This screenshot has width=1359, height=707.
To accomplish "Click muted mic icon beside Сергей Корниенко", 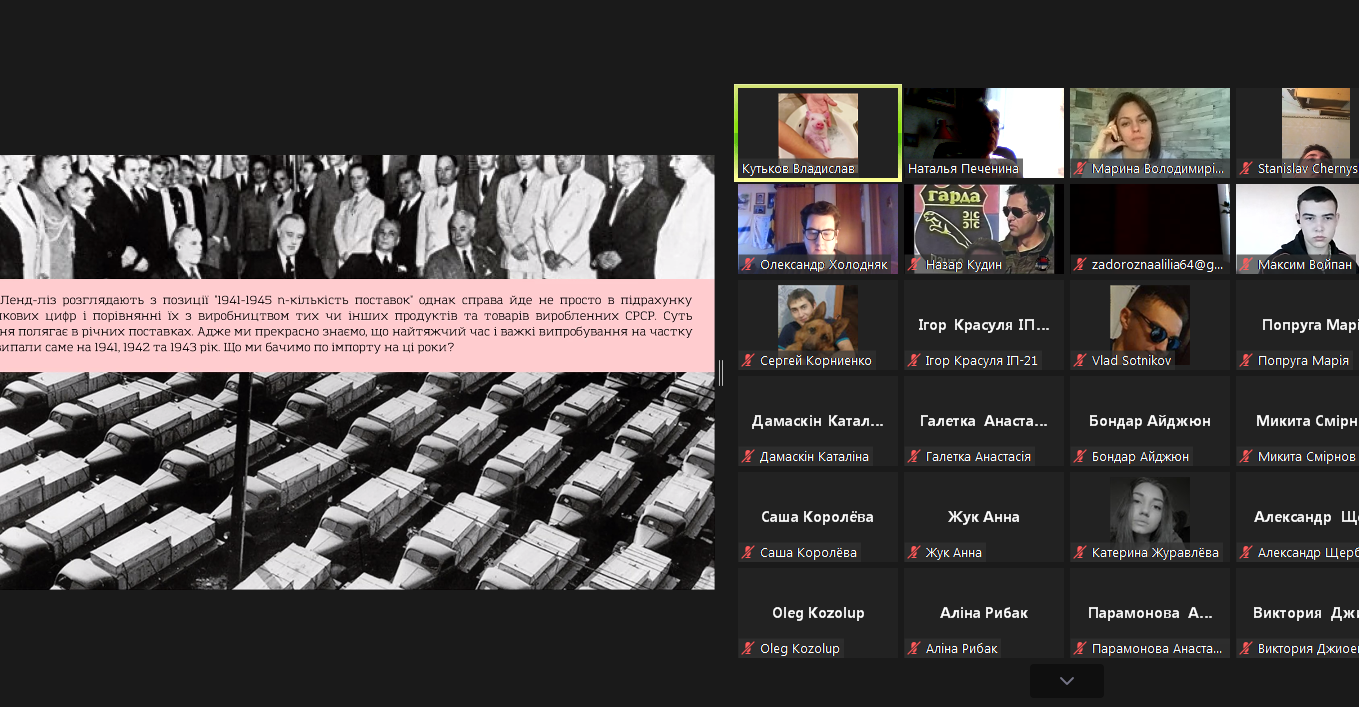I will coord(748,361).
